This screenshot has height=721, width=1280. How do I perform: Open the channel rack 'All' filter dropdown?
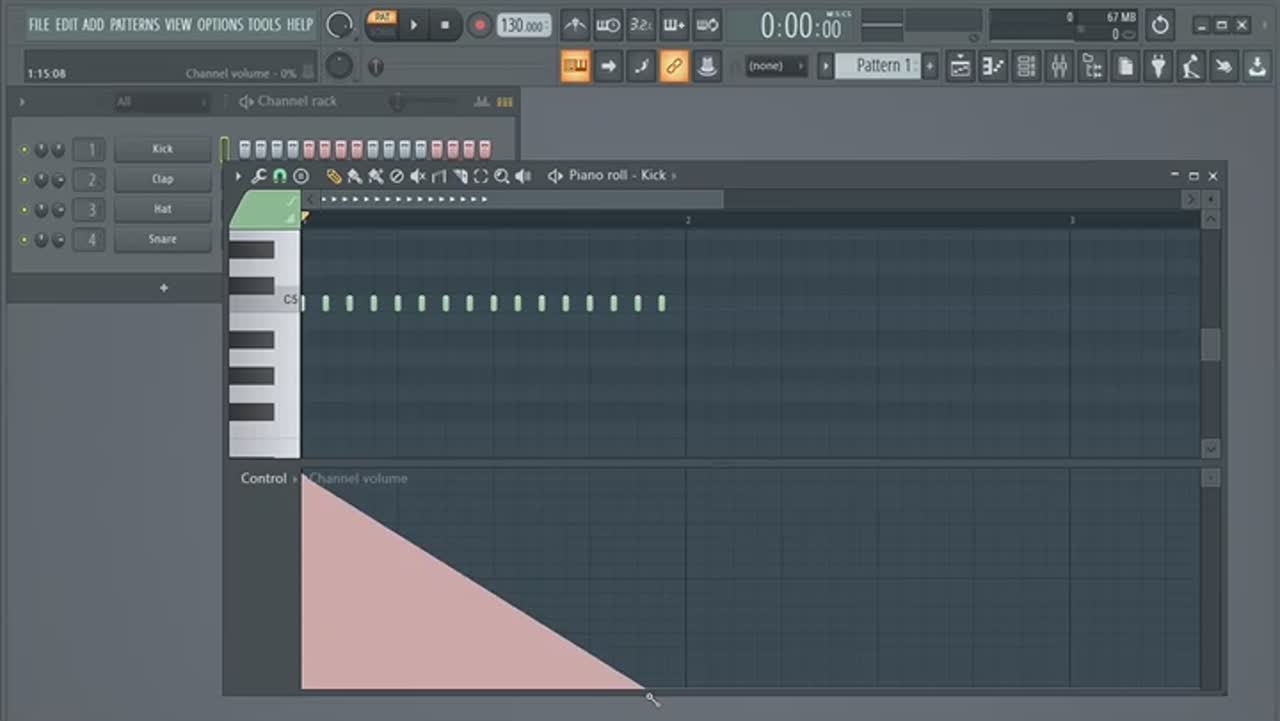[160, 102]
